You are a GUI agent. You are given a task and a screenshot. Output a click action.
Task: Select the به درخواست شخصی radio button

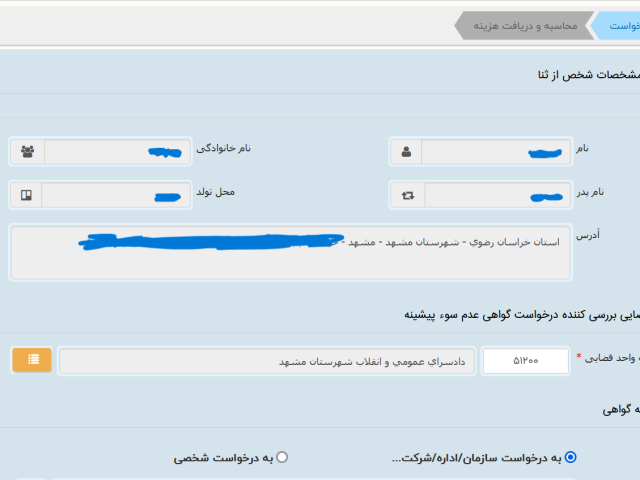(x=282, y=457)
